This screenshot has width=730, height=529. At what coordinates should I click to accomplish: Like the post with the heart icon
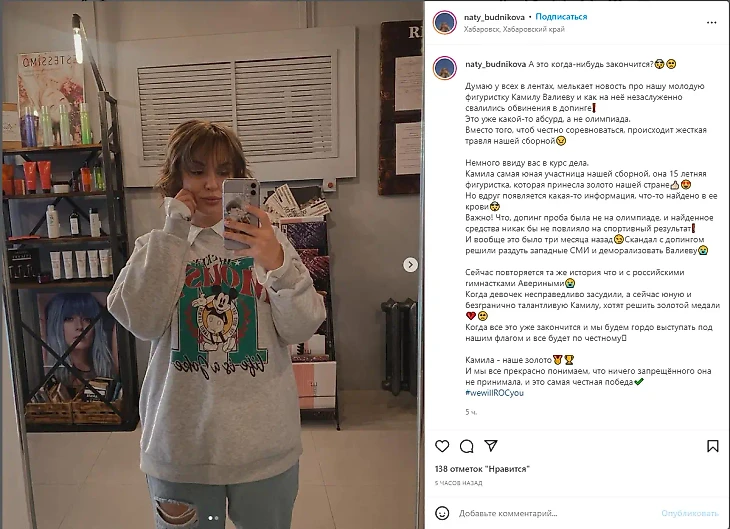(442, 446)
